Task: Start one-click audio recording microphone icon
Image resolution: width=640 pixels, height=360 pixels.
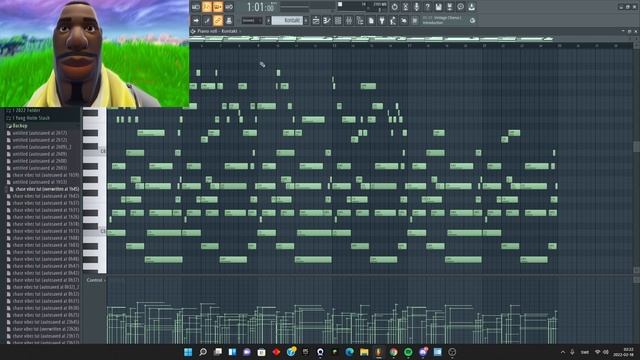Action: 416,7
